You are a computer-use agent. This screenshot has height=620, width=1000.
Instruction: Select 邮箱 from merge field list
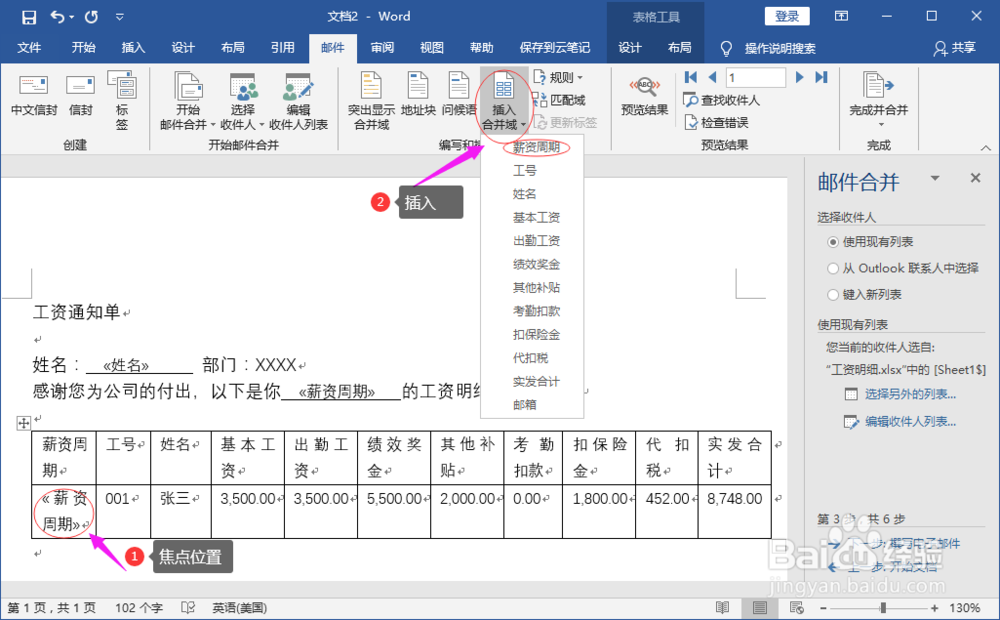[x=525, y=404]
